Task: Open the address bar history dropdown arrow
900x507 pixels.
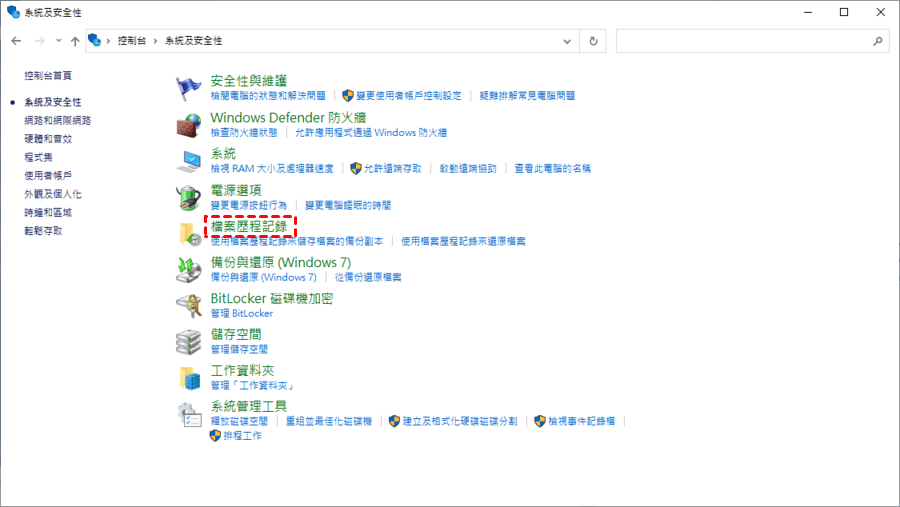Action: pos(568,41)
